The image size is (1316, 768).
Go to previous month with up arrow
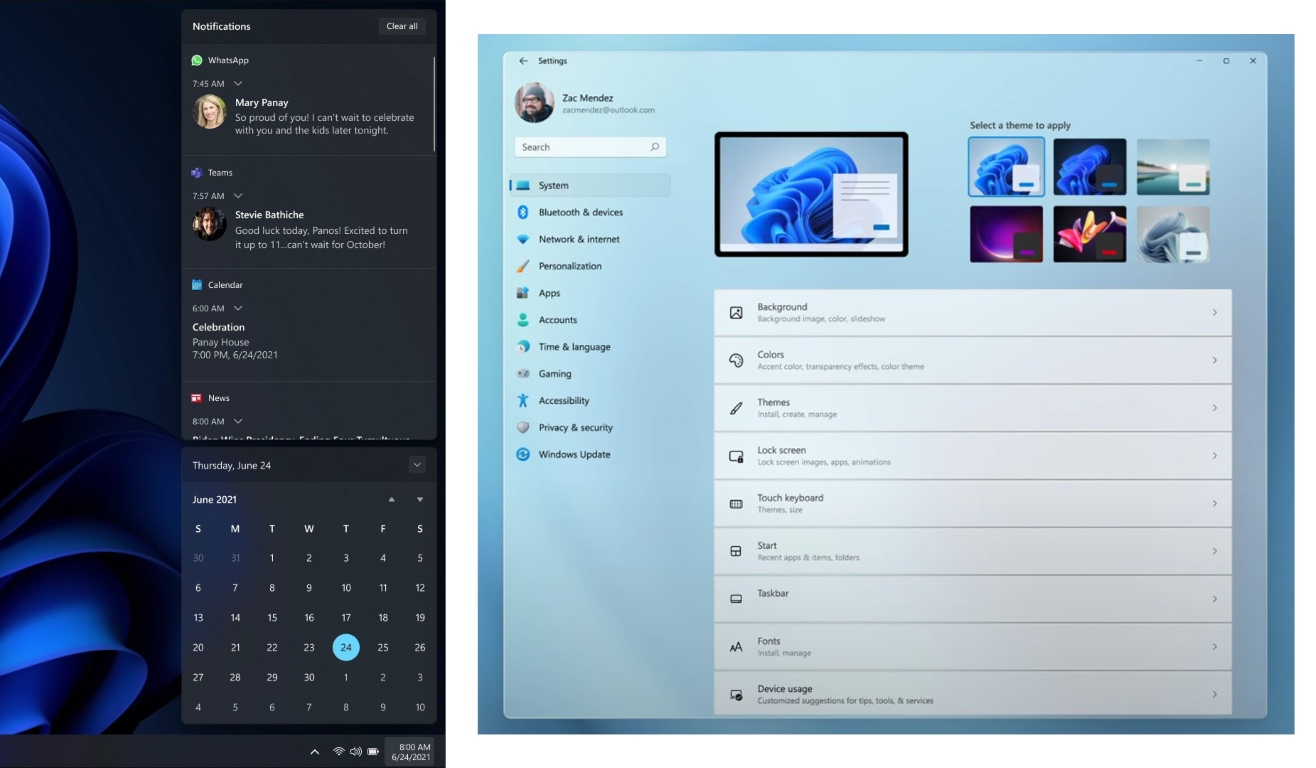(x=391, y=499)
